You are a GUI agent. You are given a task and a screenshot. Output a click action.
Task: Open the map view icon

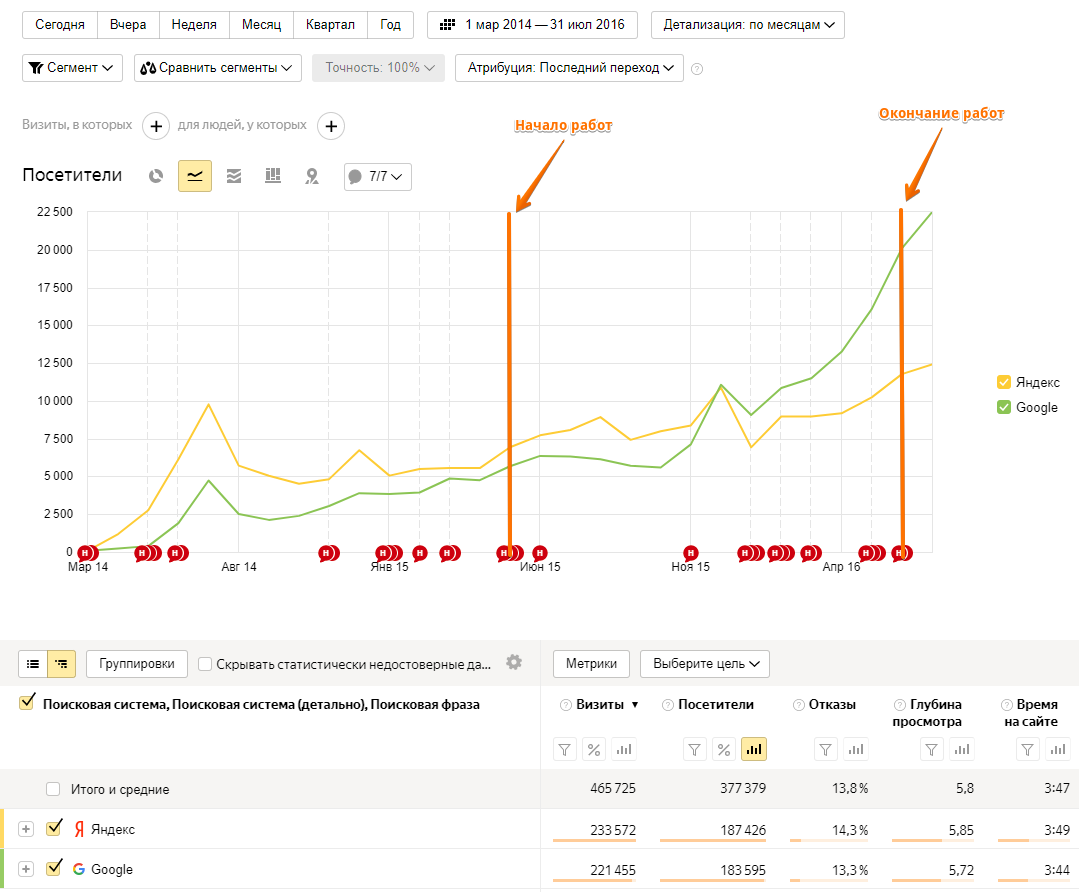312,177
